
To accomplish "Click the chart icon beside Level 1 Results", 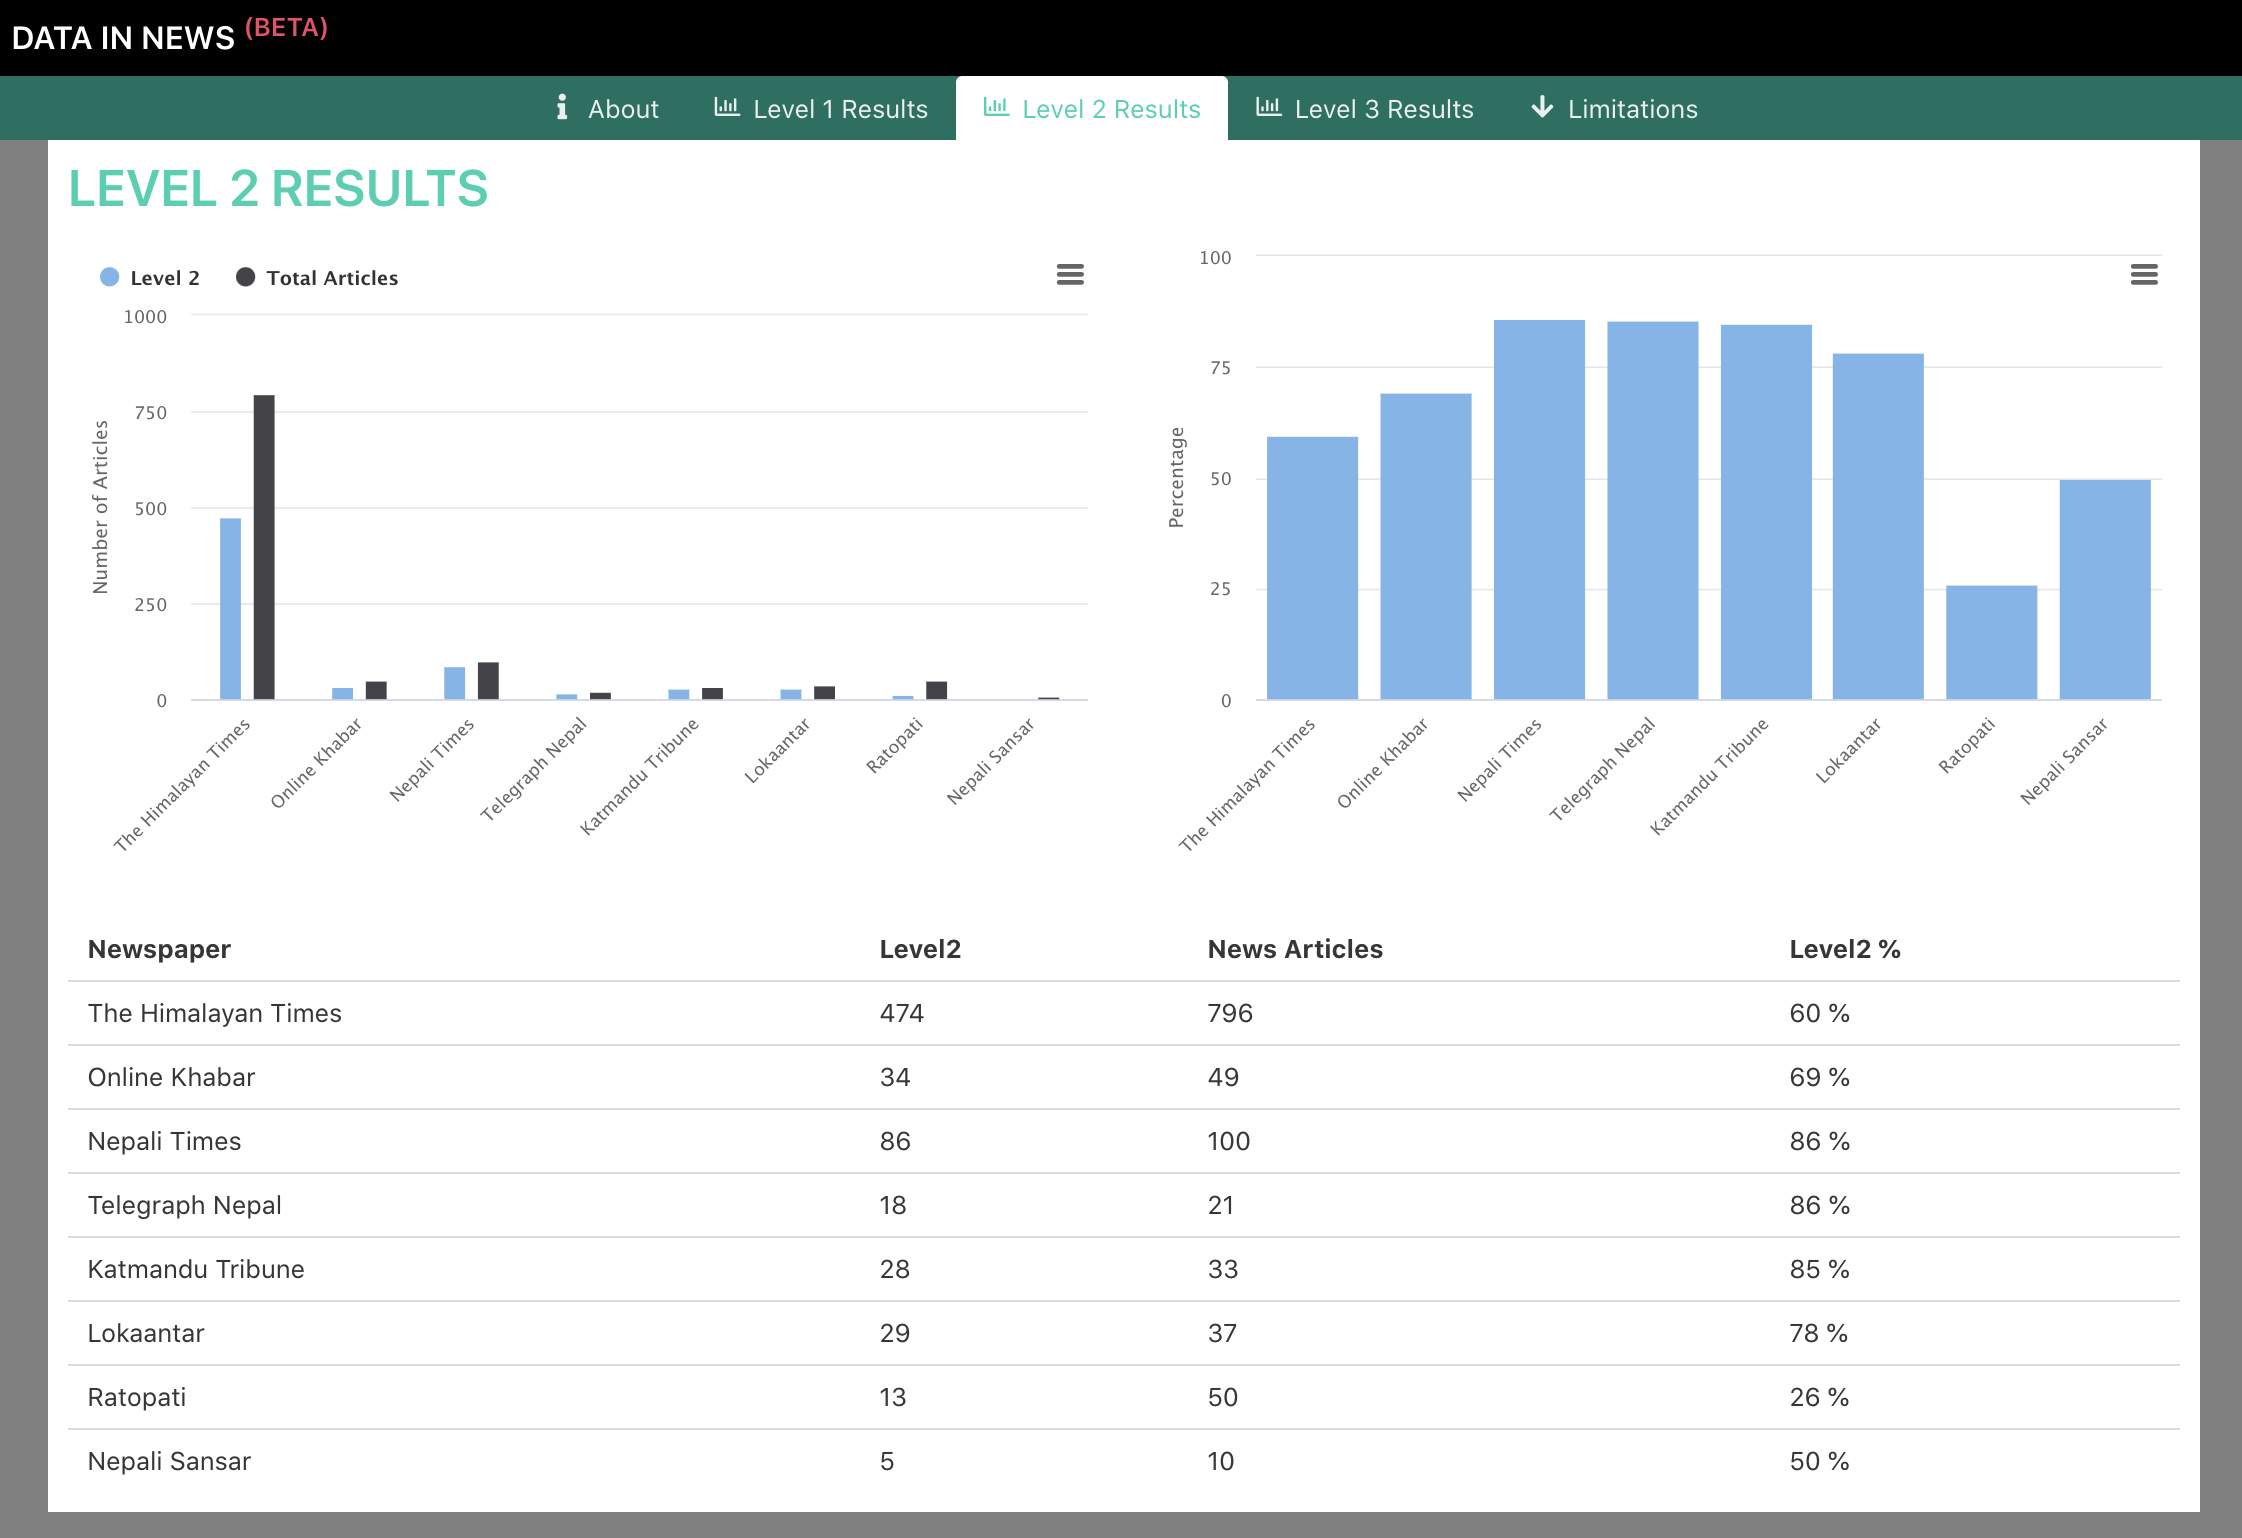I will point(727,107).
